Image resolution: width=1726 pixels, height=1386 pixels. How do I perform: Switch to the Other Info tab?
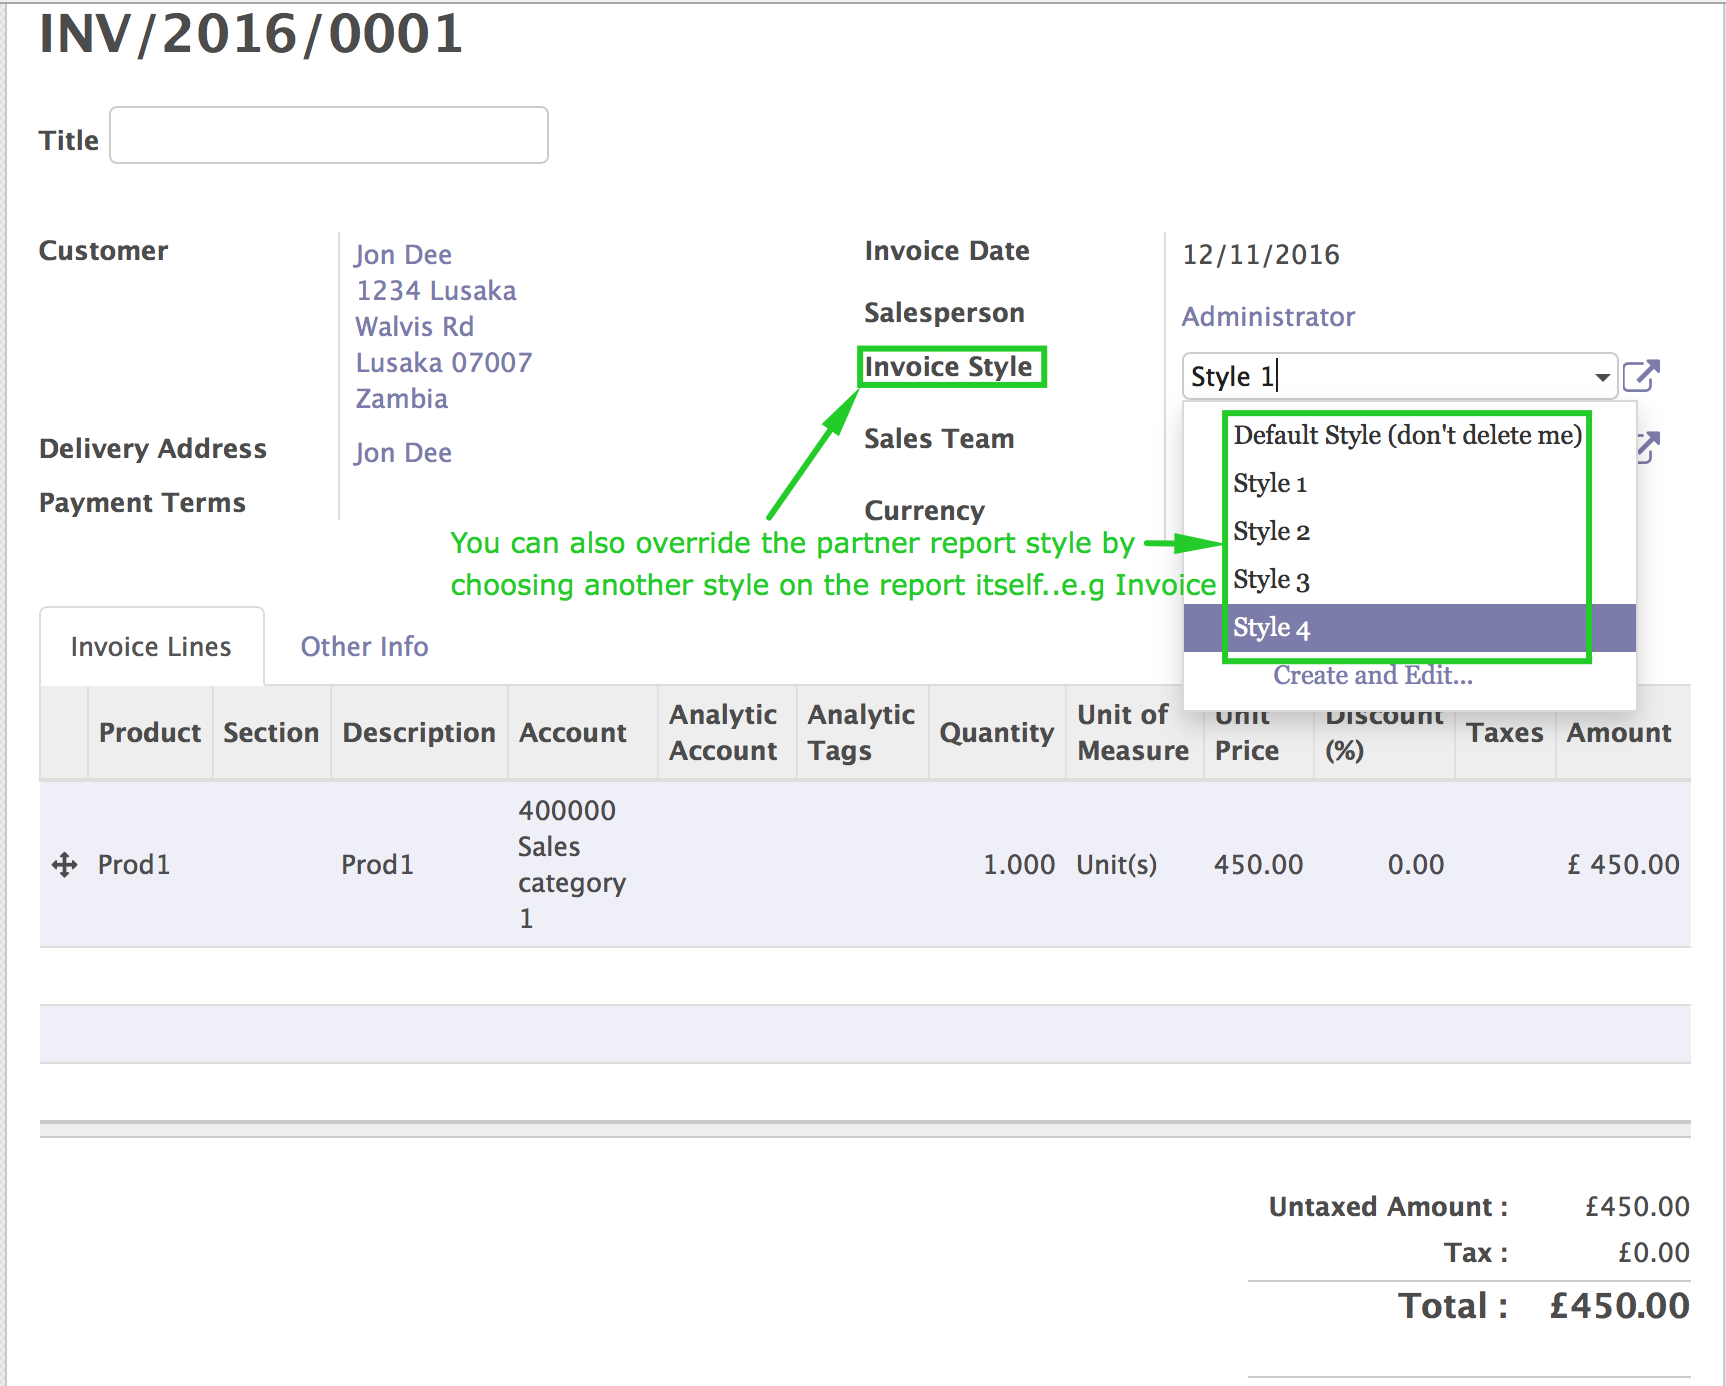tap(364, 647)
